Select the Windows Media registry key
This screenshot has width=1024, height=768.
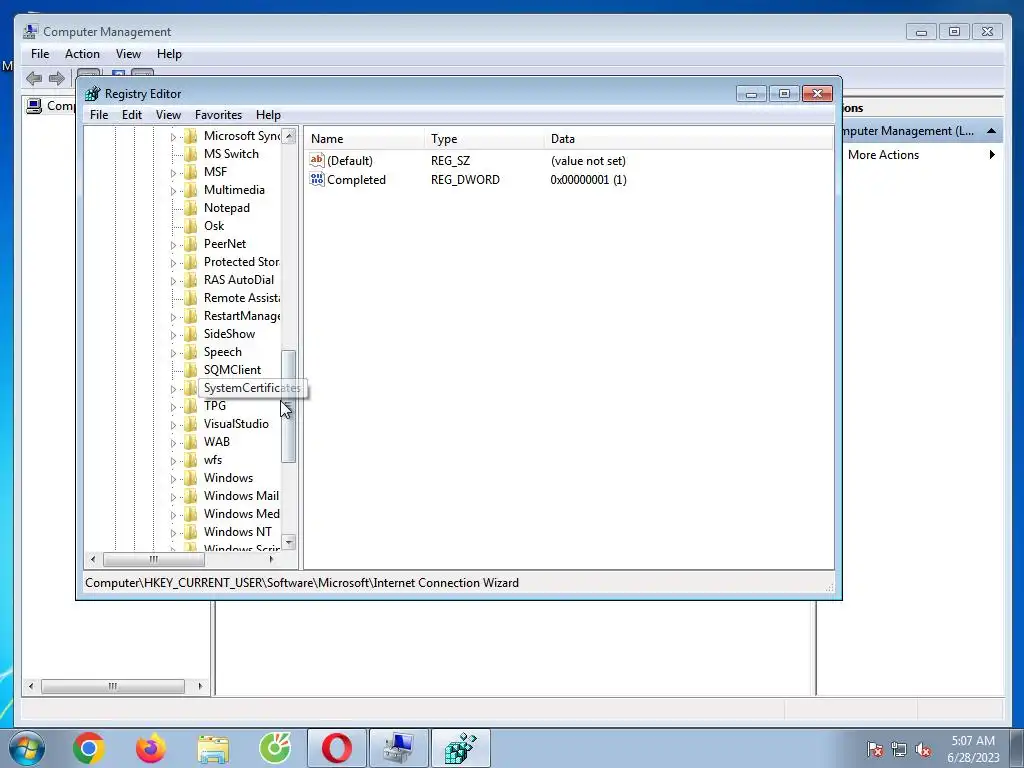click(242, 514)
